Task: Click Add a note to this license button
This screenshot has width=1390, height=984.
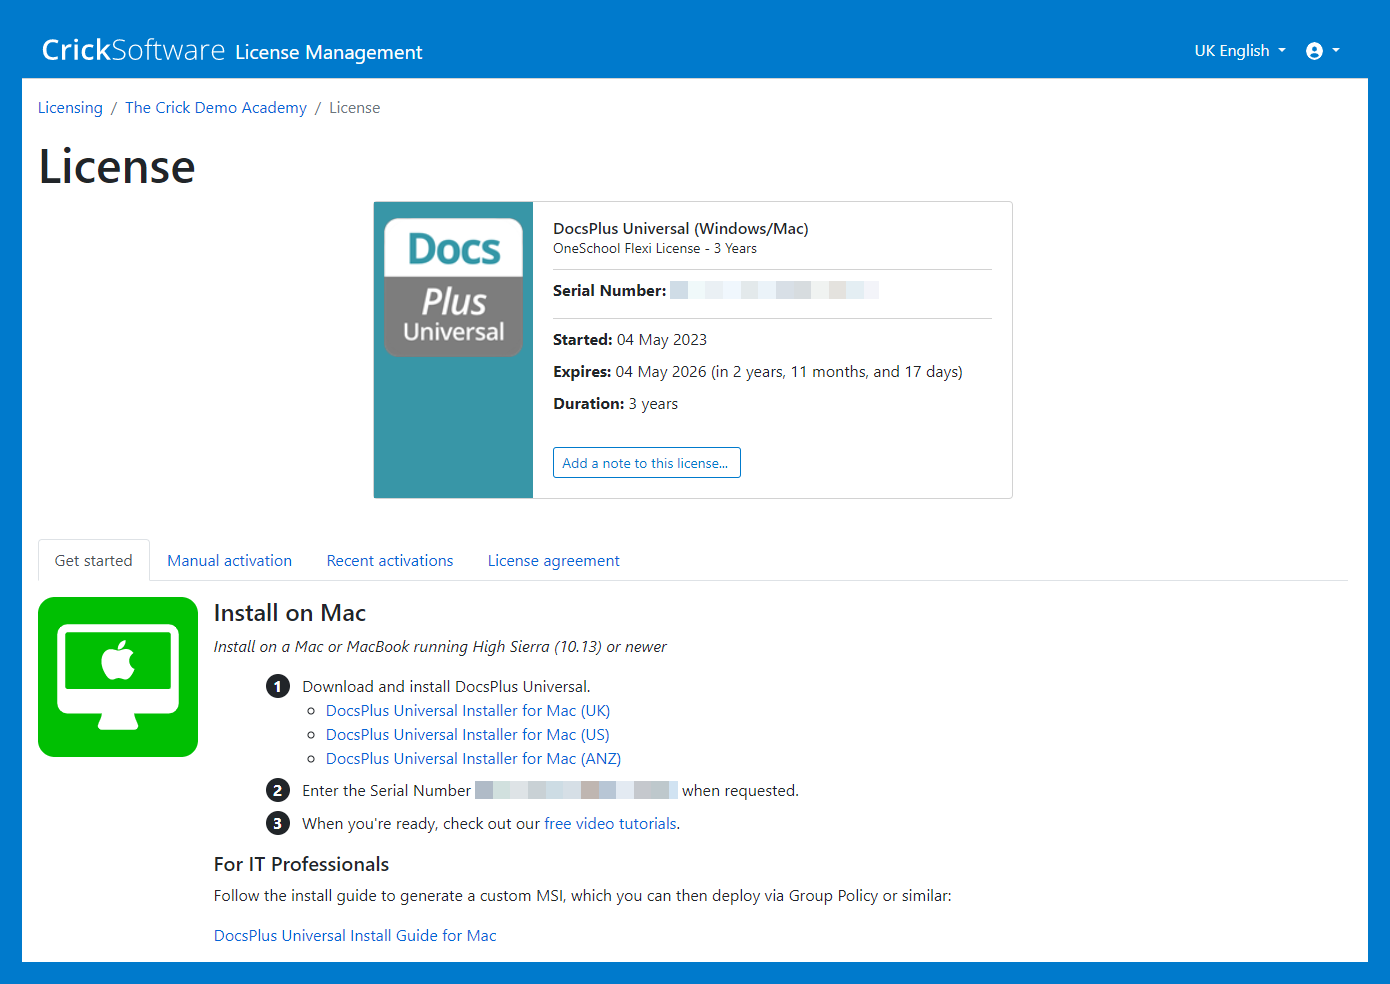Action: 646,463
